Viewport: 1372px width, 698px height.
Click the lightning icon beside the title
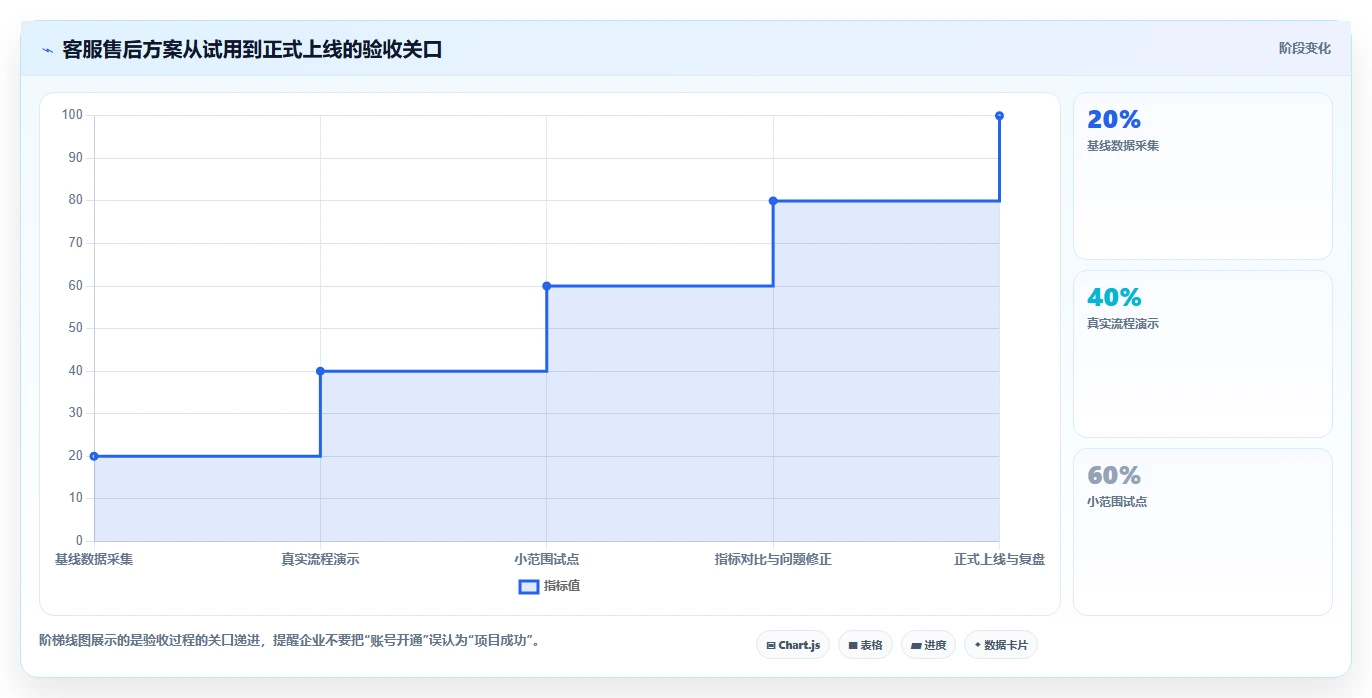pyautogui.click(x=47, y=49)
